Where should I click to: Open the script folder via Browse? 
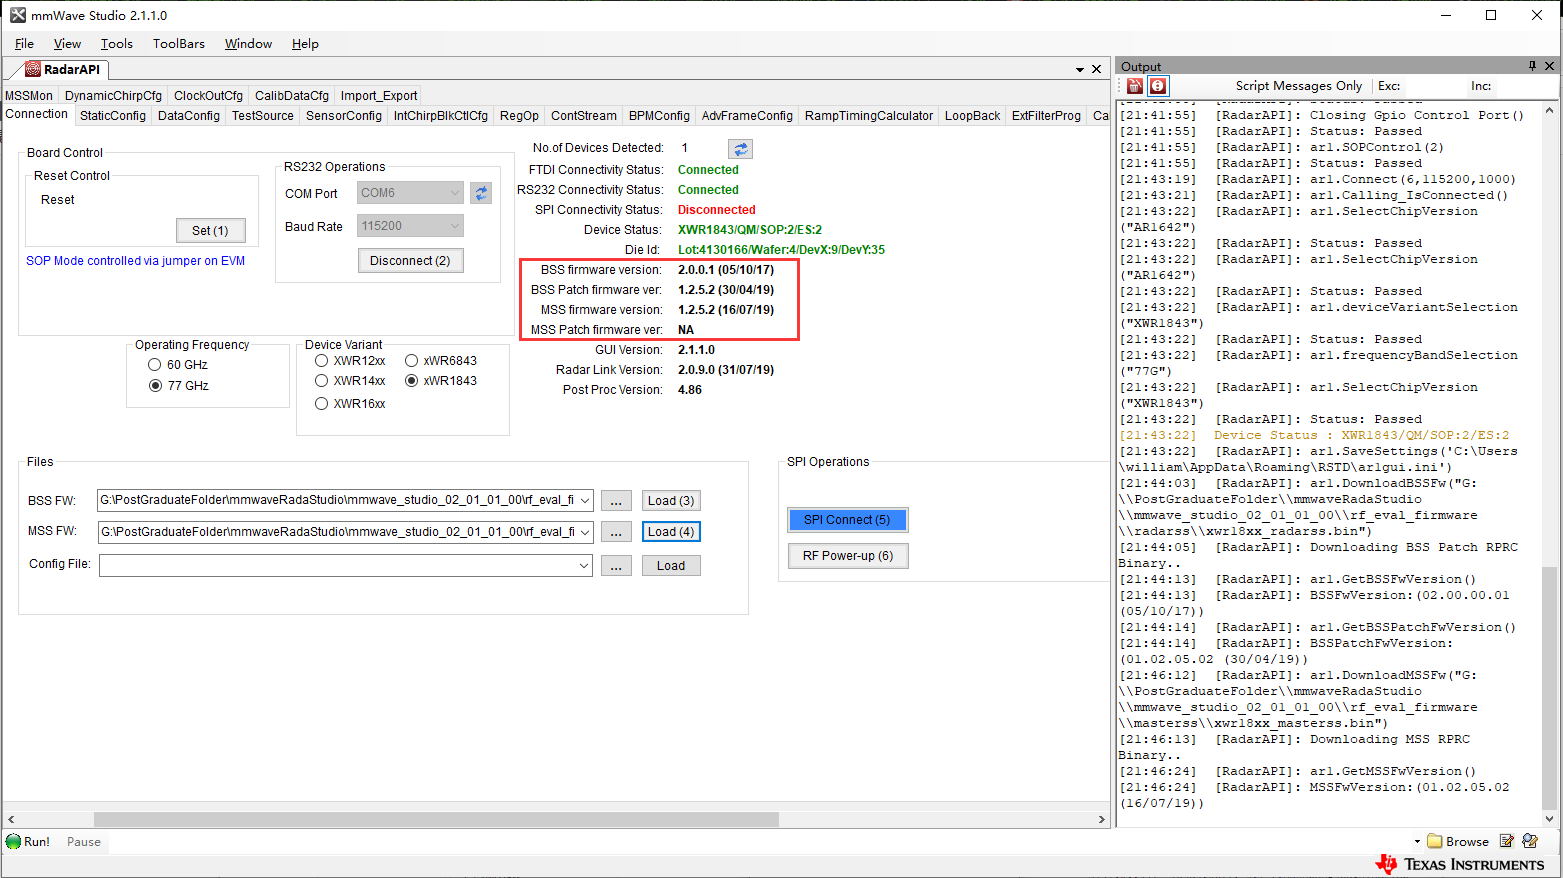1458,841
